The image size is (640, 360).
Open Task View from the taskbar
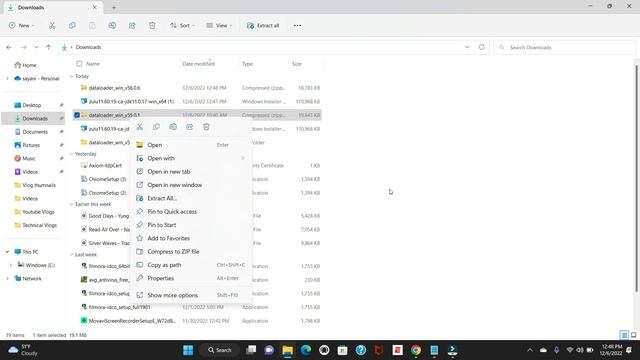(x=251, y=350)
